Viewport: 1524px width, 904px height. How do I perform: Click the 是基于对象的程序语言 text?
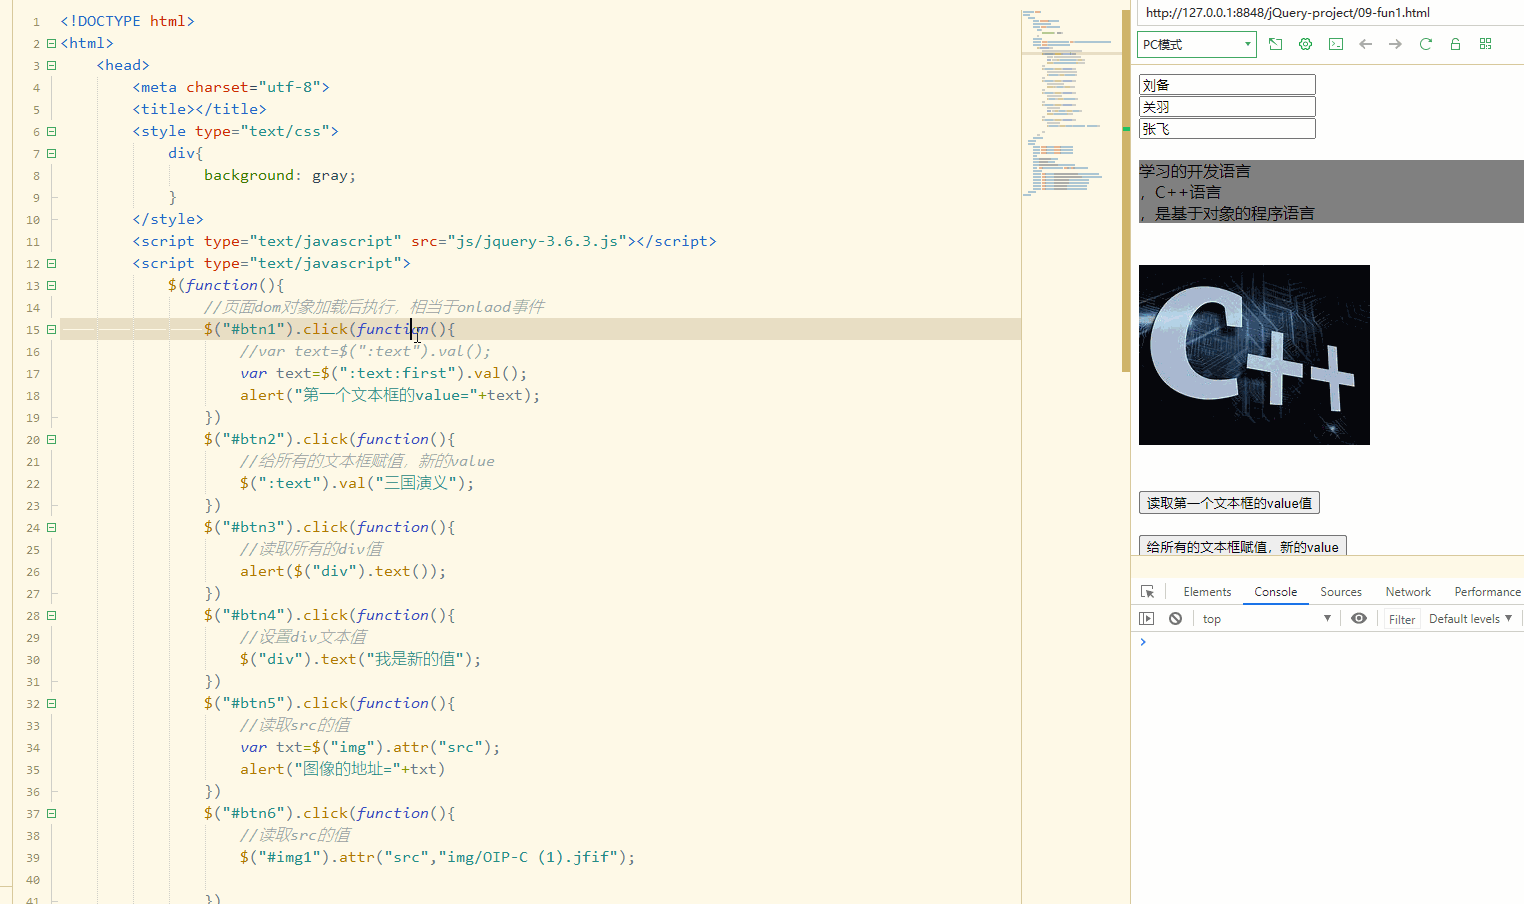click(x=1235, y=213)
